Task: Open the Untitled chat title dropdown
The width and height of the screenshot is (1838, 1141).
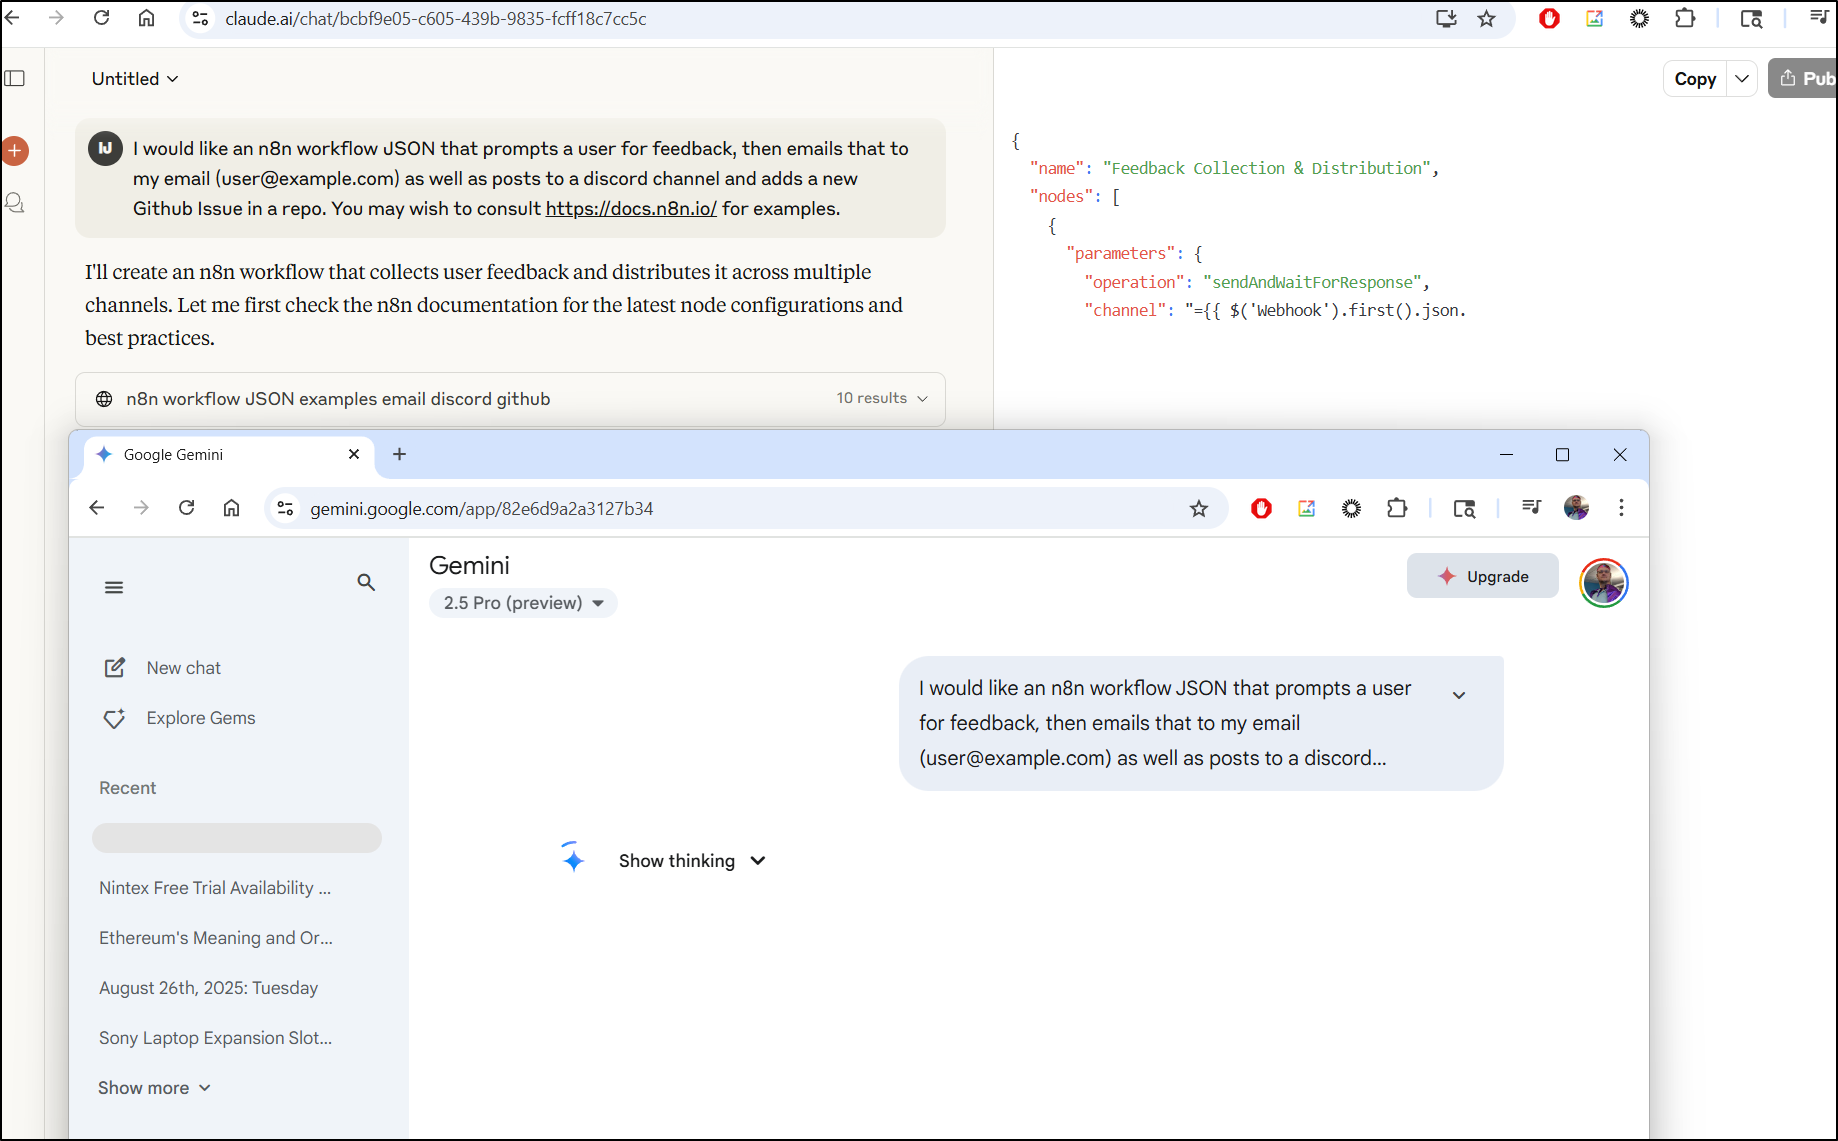Action: pos(135,79)
